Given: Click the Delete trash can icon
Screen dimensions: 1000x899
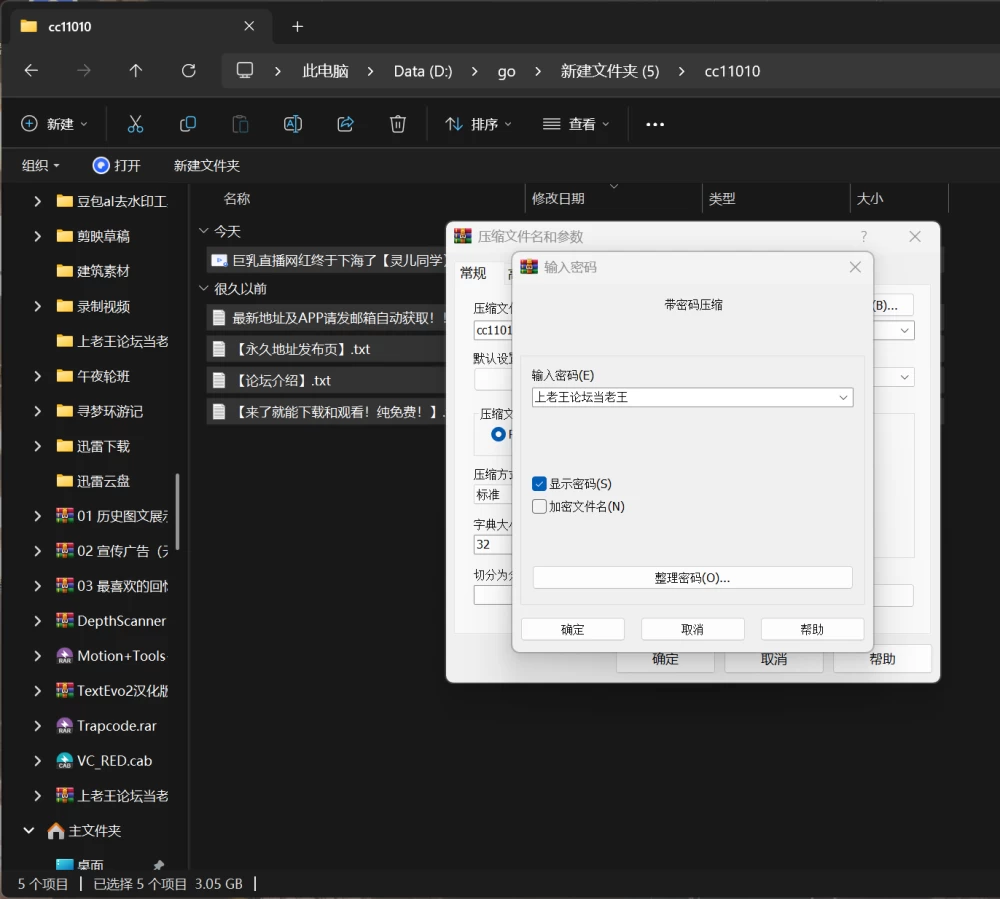Looking at the screenshot, I should 398,124.
